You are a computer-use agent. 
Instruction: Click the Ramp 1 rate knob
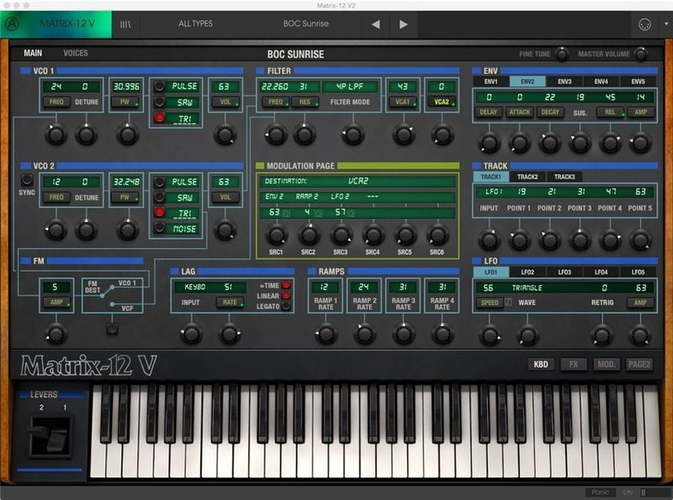coord(325,334)
